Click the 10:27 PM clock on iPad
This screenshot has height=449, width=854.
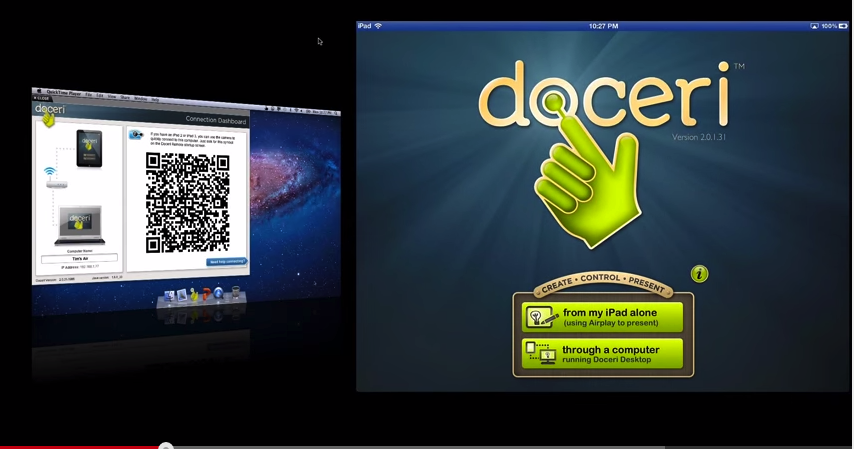[x=603, y=26]
